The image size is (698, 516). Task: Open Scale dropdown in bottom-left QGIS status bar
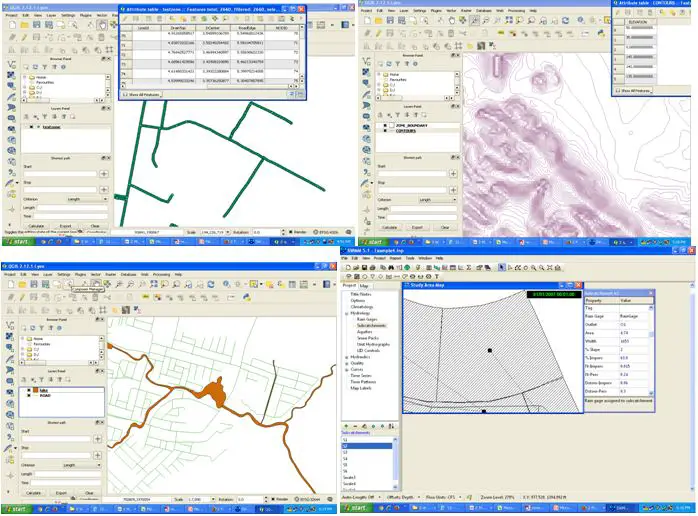213,500
